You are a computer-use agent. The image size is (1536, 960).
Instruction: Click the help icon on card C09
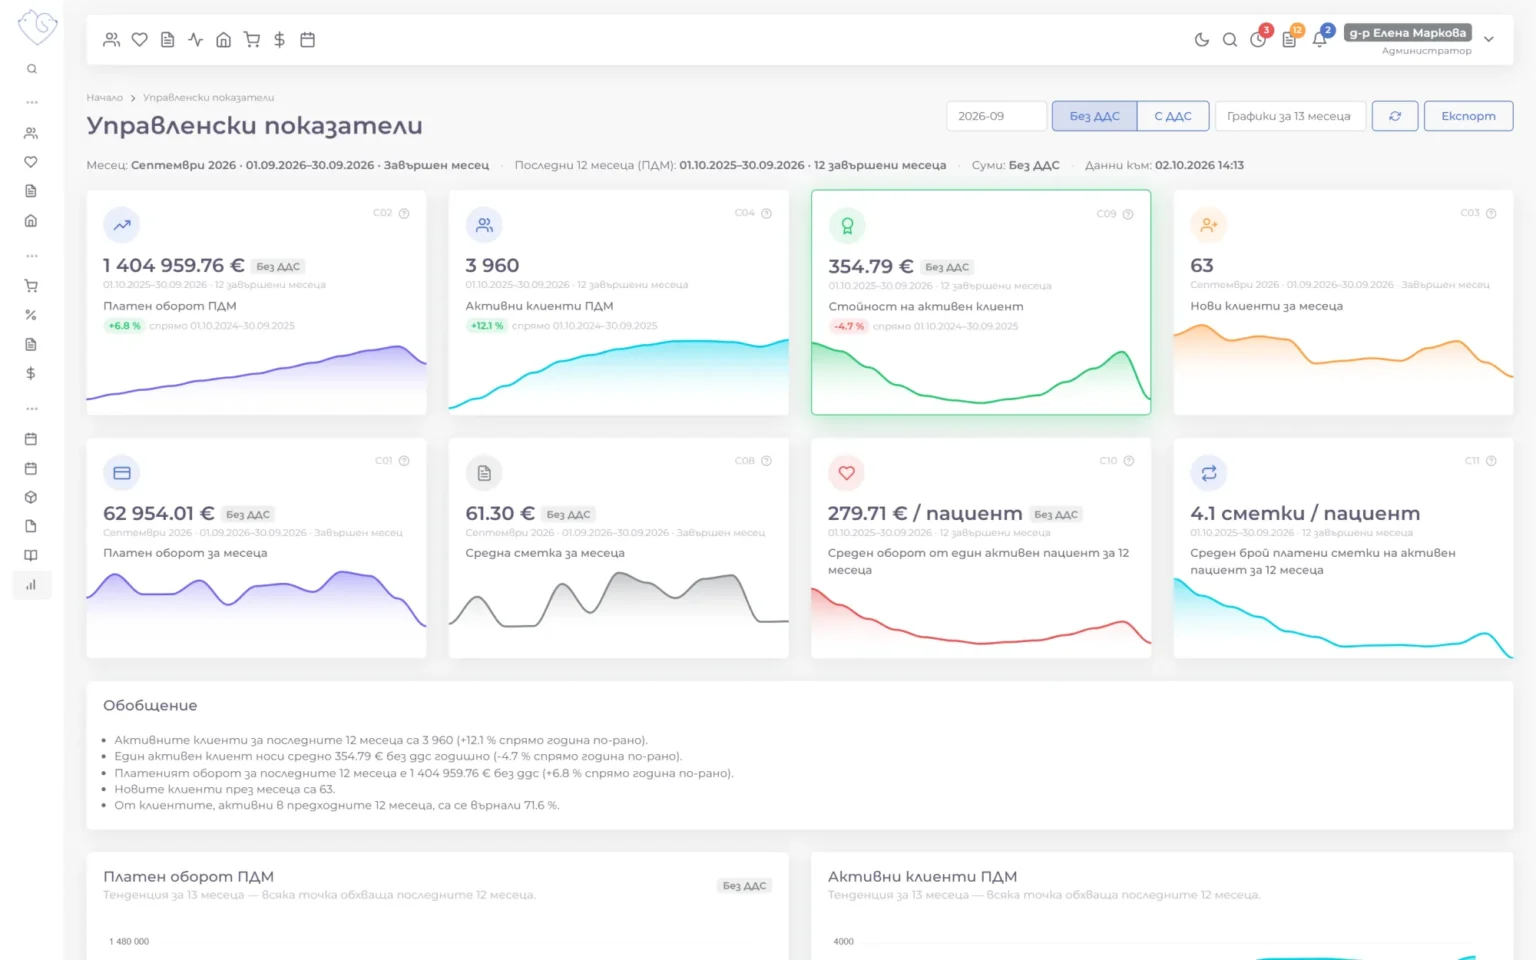1128,214
